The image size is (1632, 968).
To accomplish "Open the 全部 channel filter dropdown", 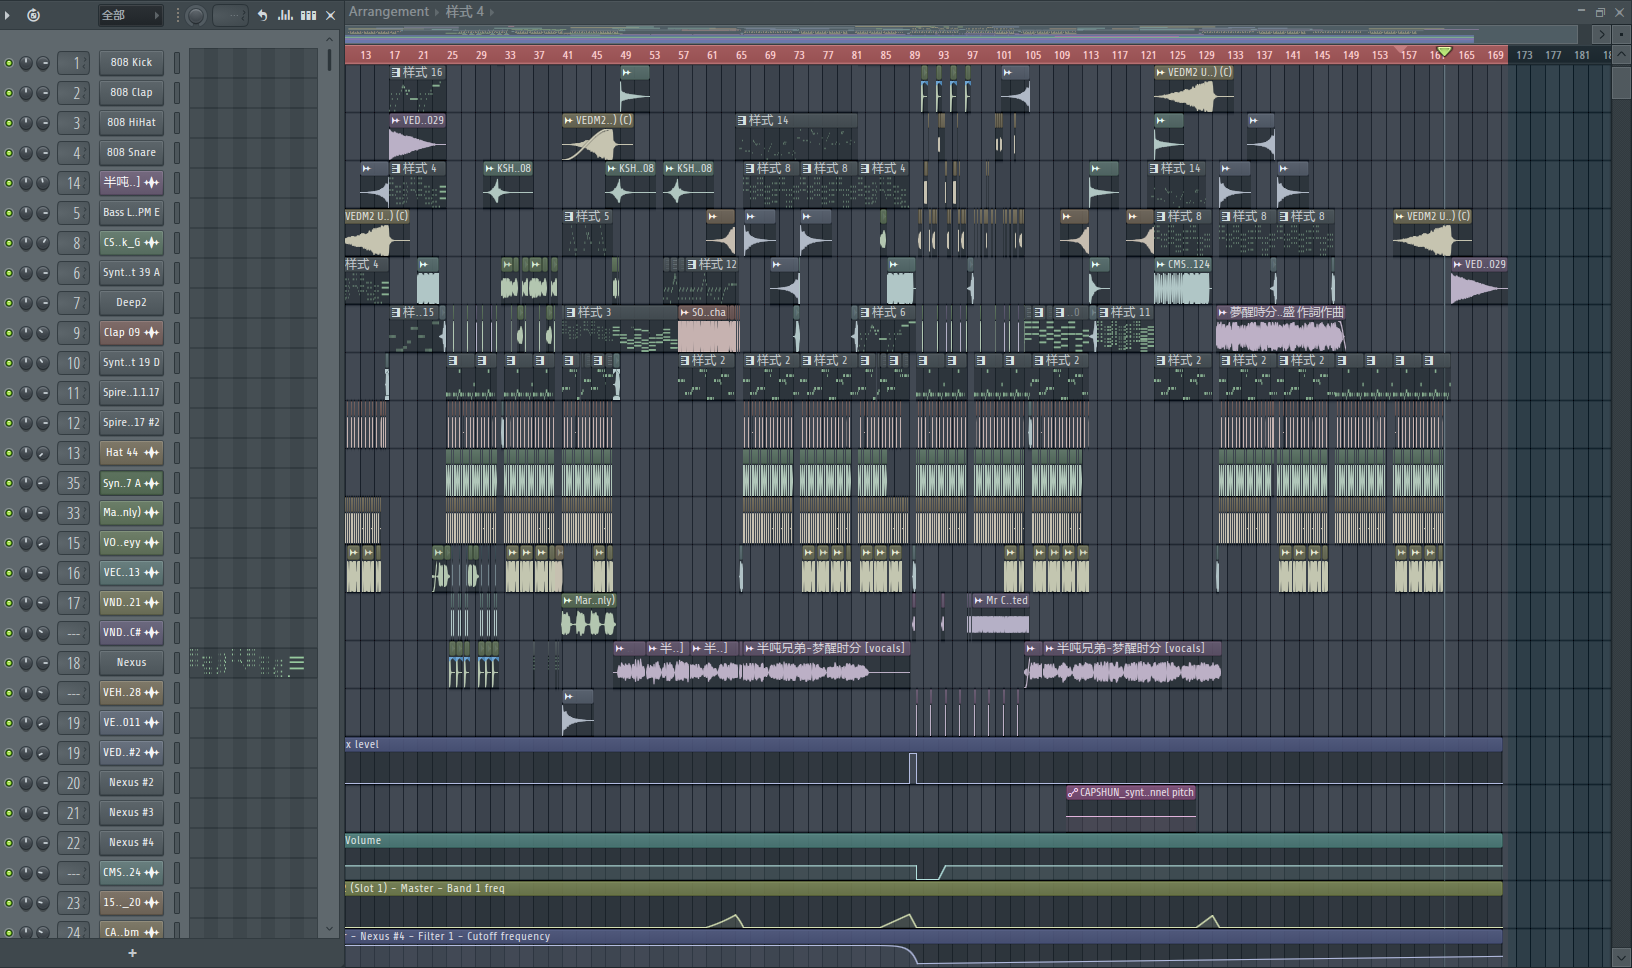I will click(x=130, y=15).
